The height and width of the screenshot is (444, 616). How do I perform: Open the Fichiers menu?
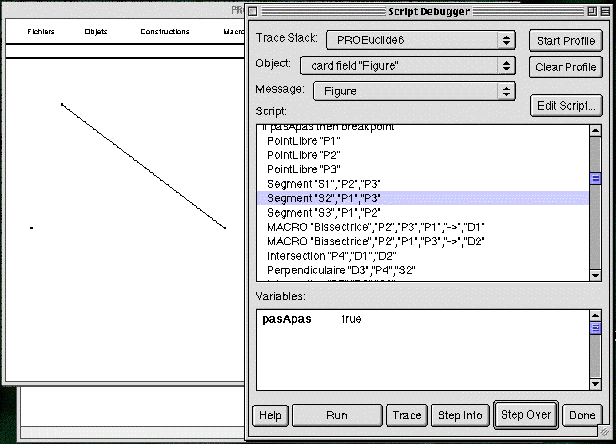tap(41, 32)
